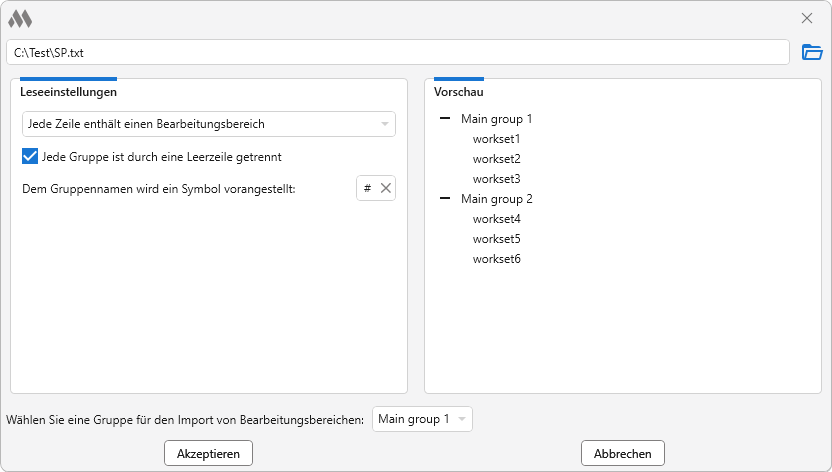The width and height of the screenshot is (832, 472).
Task: Click the application logo icon
Action: tap(20, 18)
